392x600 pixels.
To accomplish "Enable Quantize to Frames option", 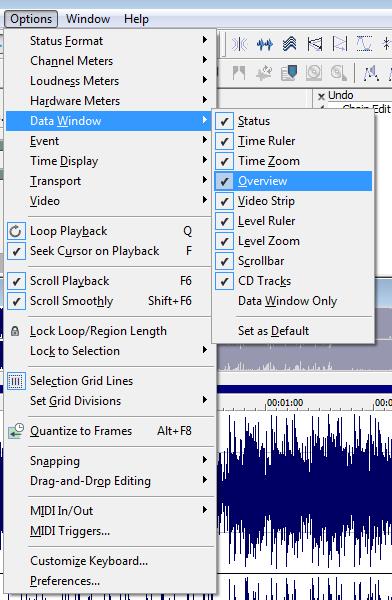I will 108,431.
